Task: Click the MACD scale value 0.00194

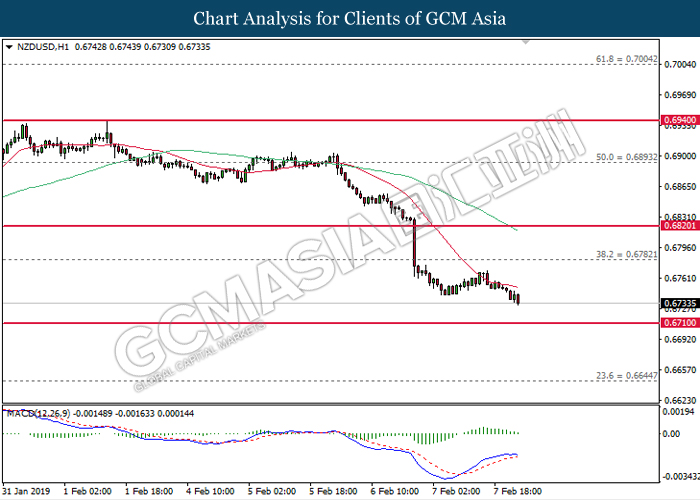Action: 679,412
